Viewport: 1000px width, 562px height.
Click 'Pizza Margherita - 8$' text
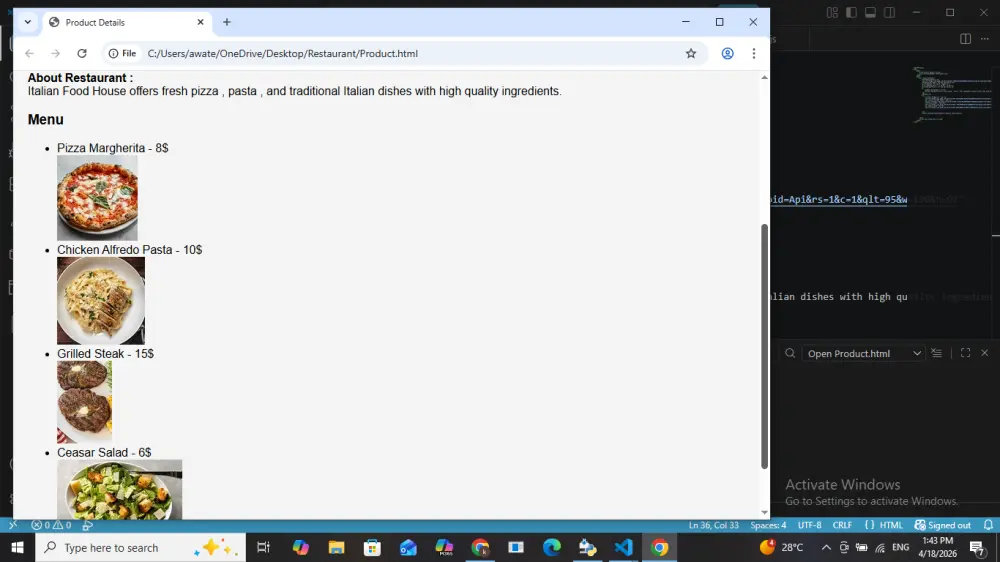(x=112, y=148)
